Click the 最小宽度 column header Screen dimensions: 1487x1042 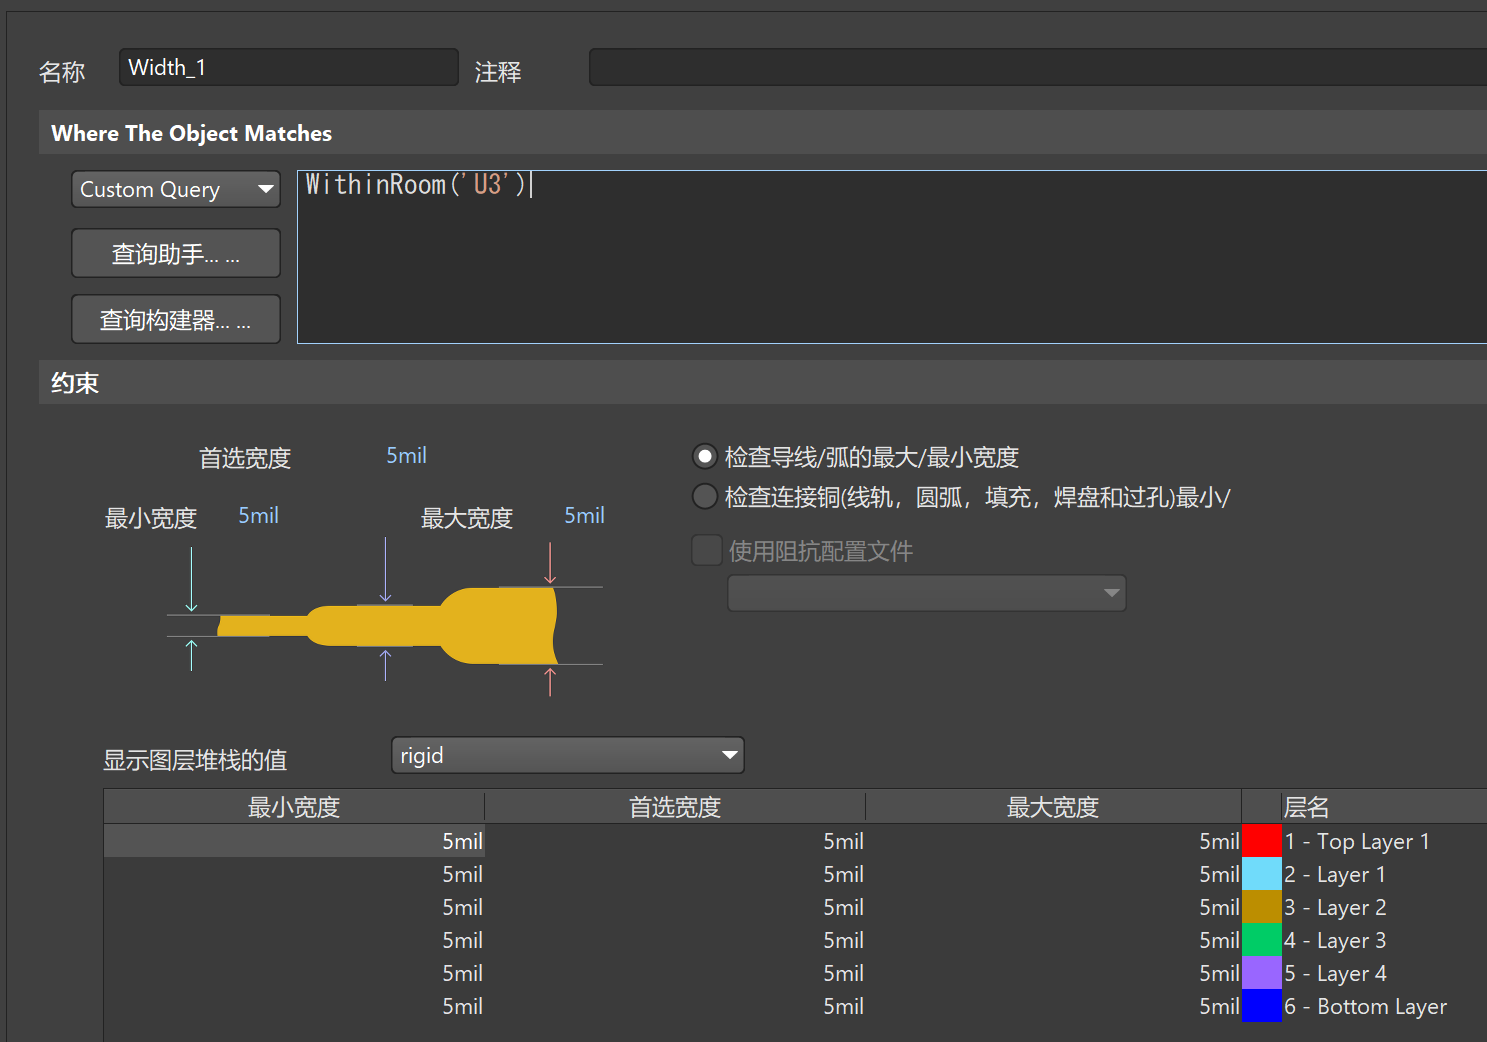coord(294,807)
